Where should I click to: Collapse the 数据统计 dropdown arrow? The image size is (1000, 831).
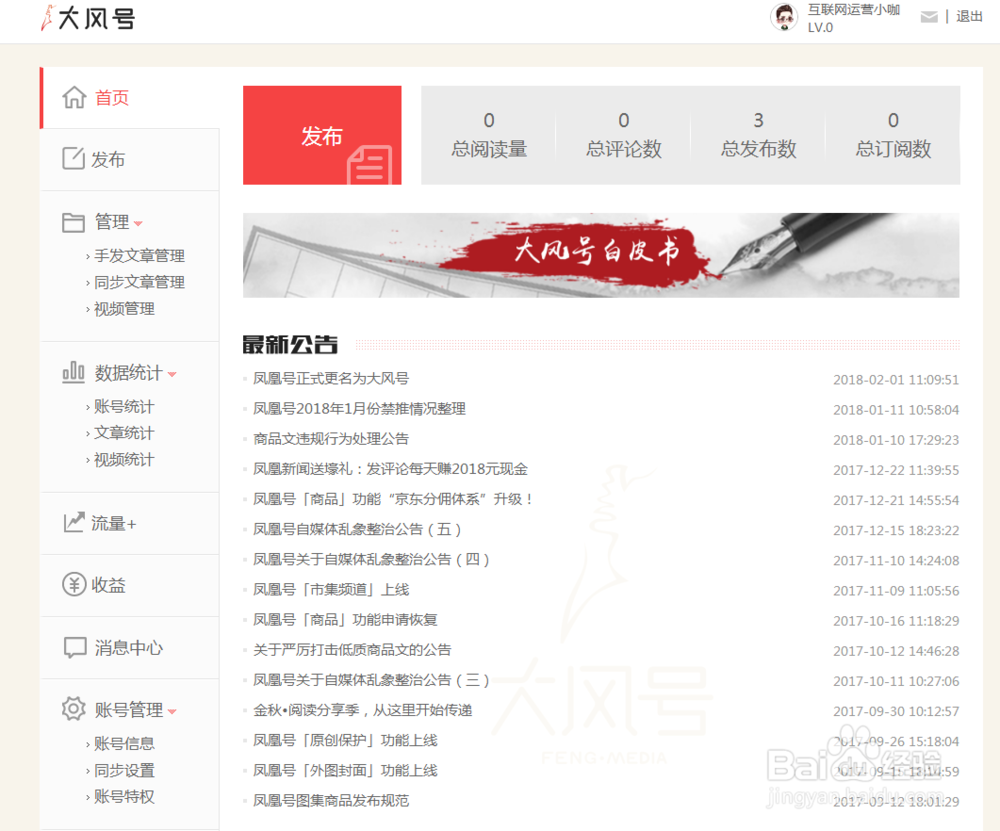pos(172,374)
